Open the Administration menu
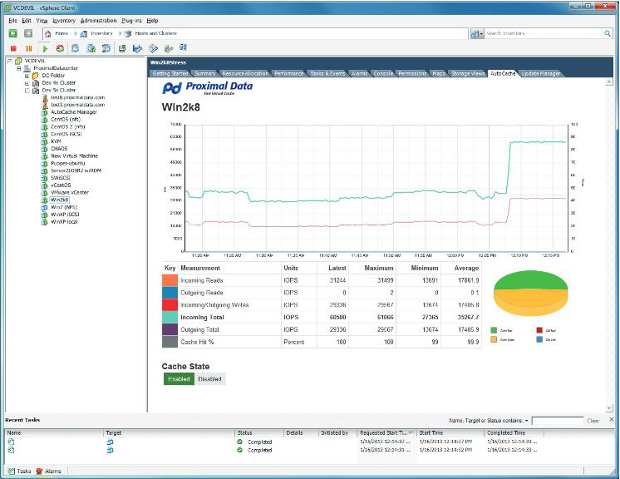 click(97, 20)
